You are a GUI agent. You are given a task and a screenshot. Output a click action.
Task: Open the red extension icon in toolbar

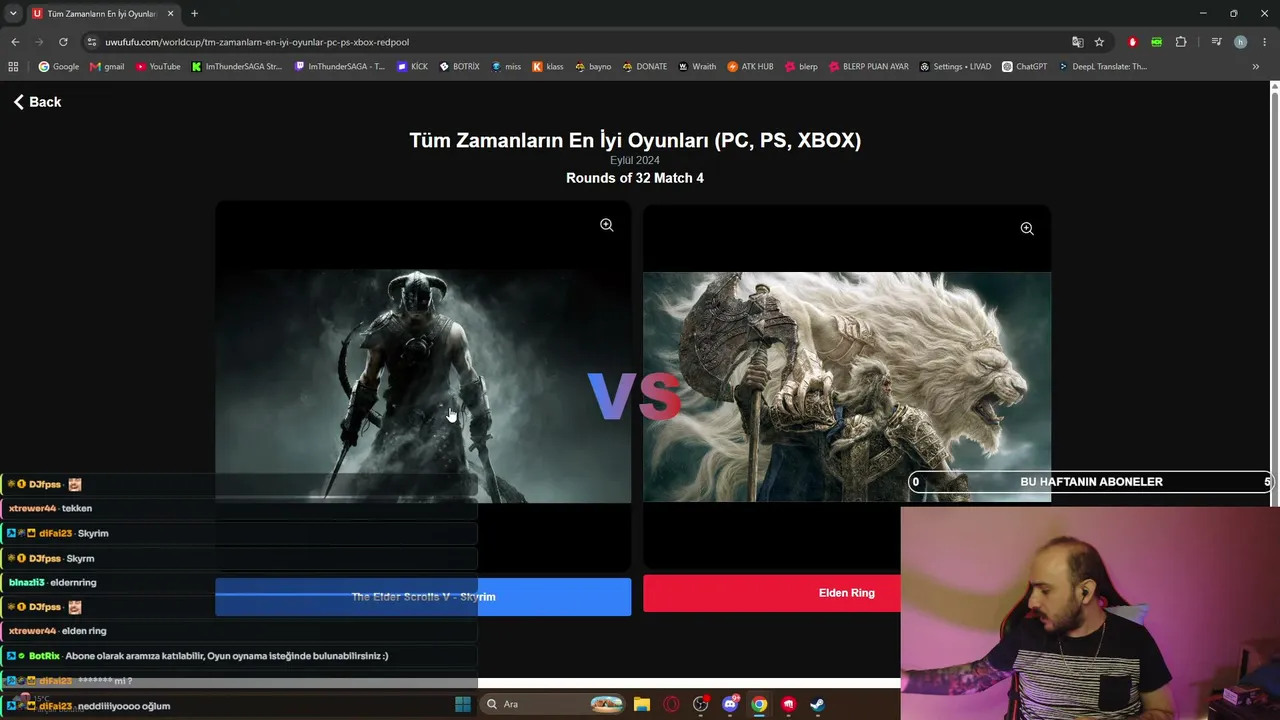[x=1133, y=42]
